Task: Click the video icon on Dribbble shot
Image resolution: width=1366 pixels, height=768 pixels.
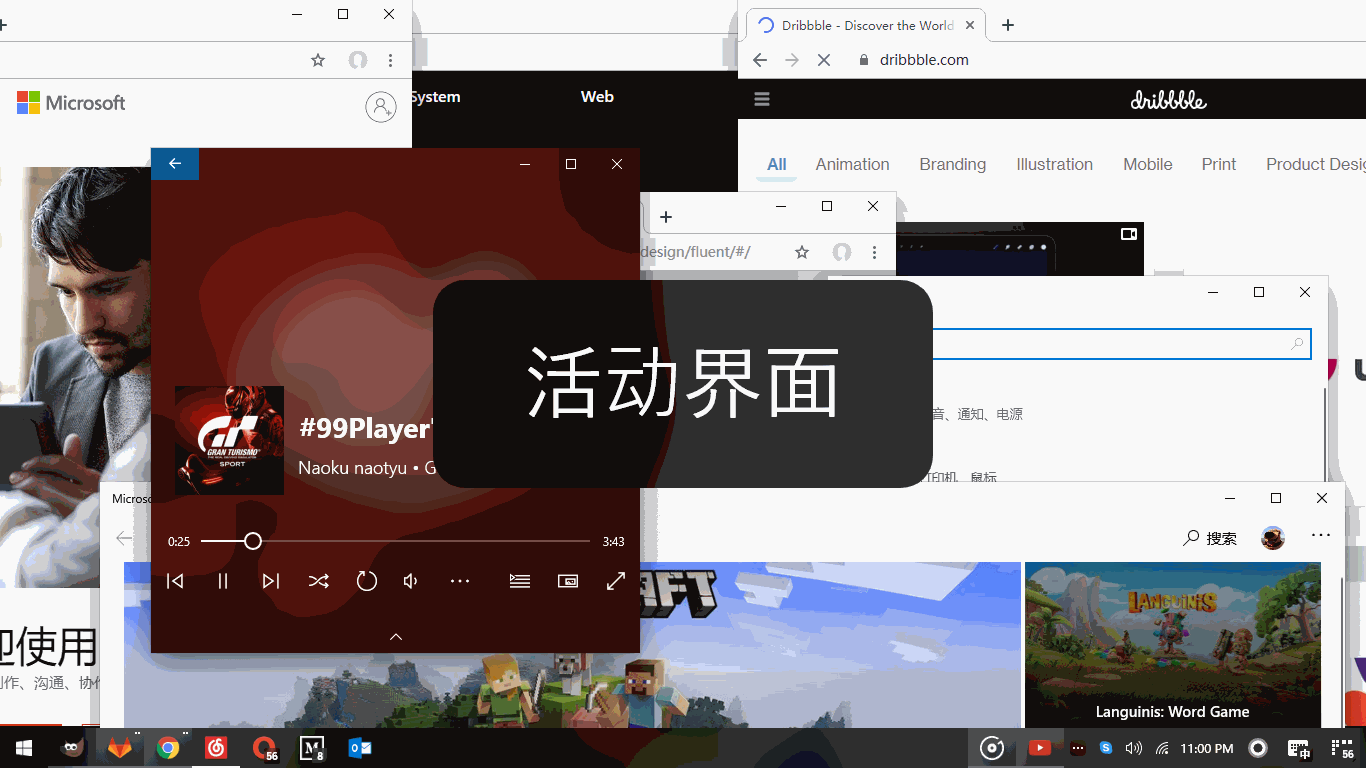Action: click(1129, 234)
